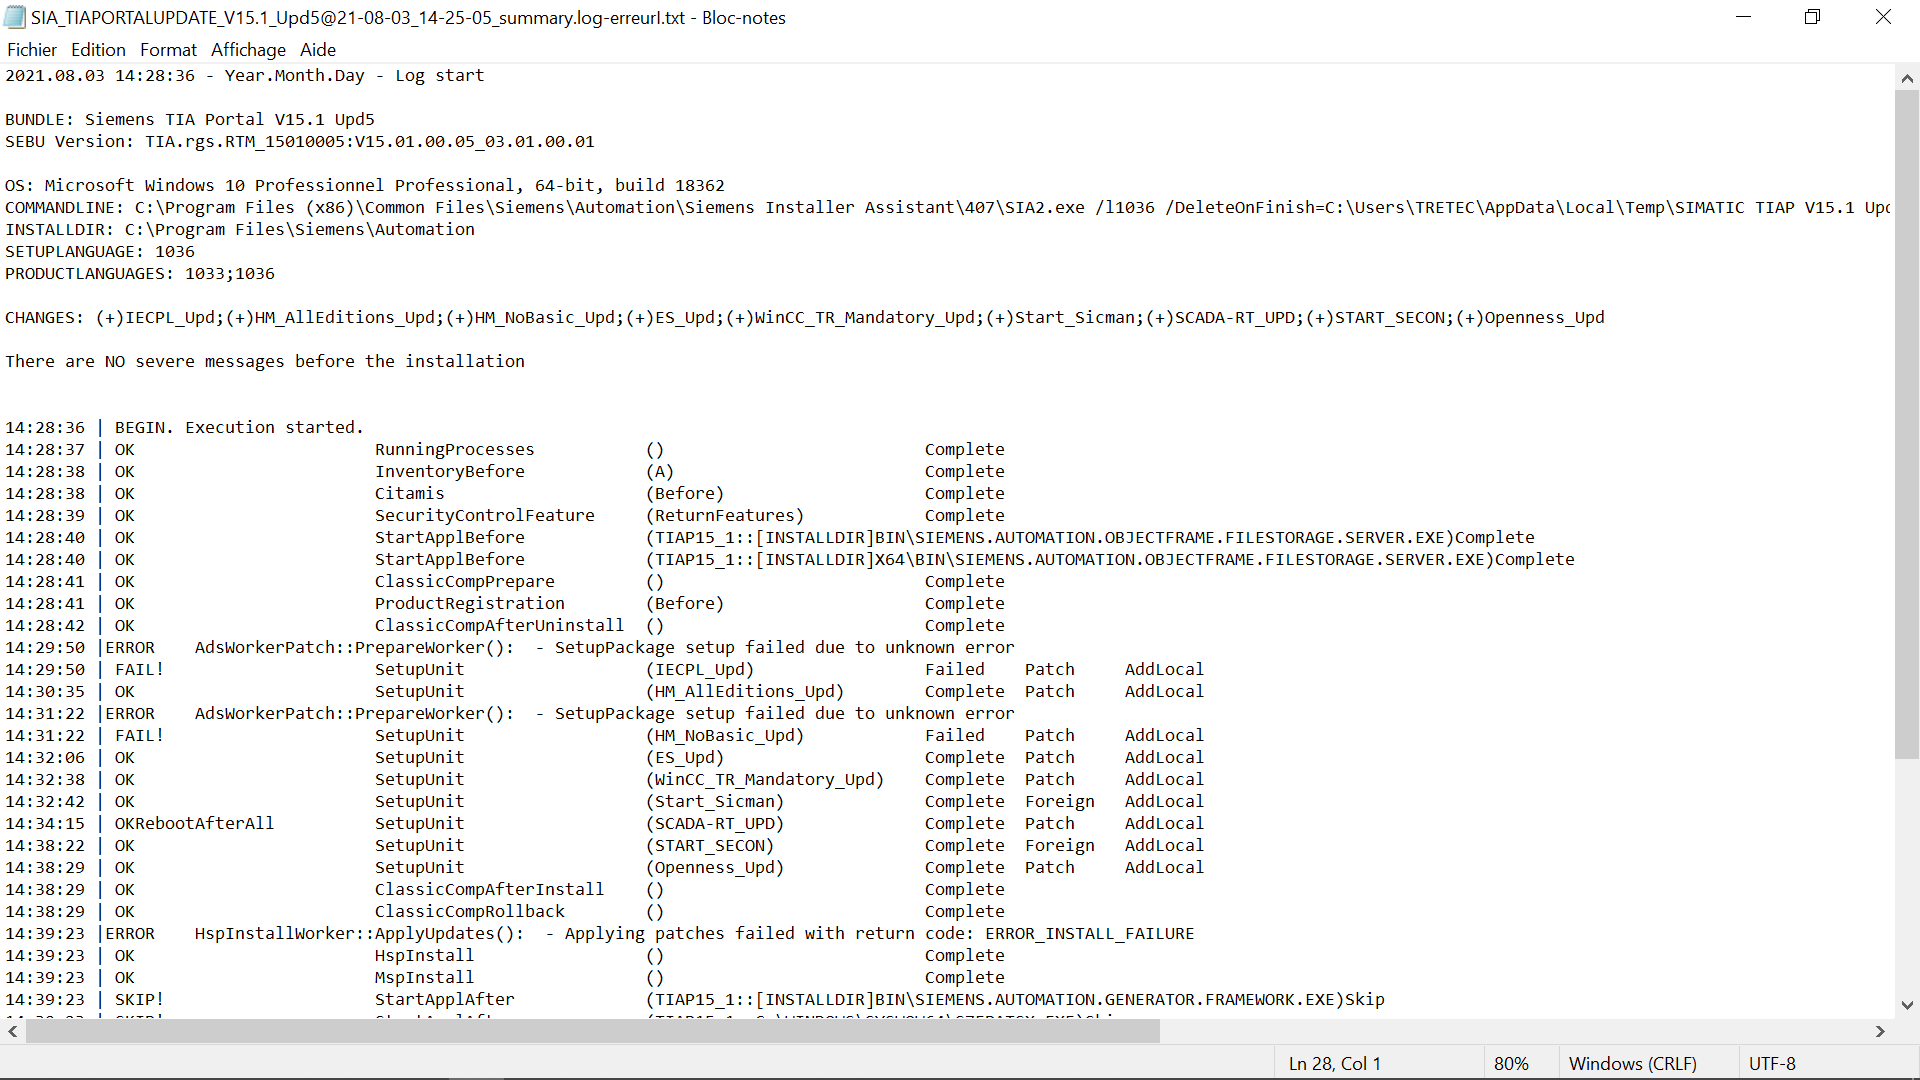Click the 80% zoom status indicator
This screenshot has height=1080, width=1920.
coord(1511,1064)
